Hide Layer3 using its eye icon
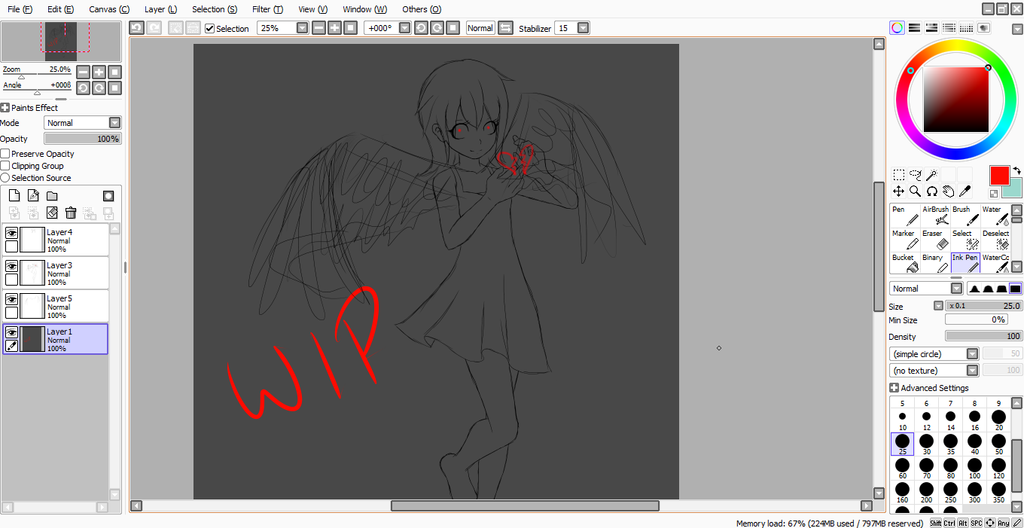 coord(11,266)
